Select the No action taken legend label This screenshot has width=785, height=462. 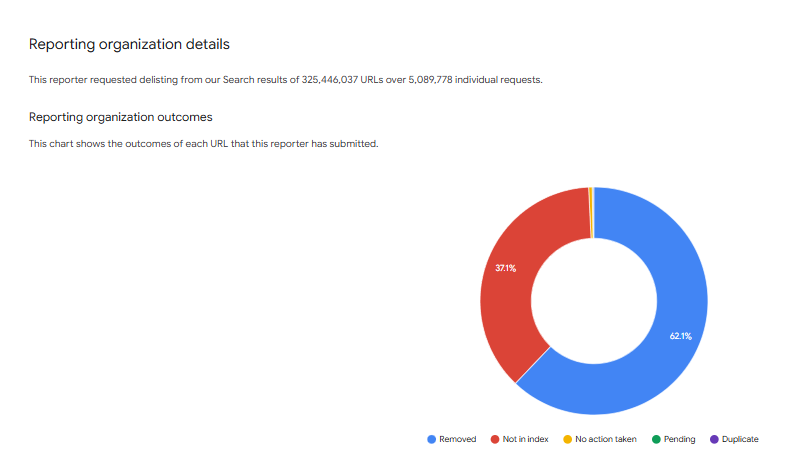click(x=606, y=439)
